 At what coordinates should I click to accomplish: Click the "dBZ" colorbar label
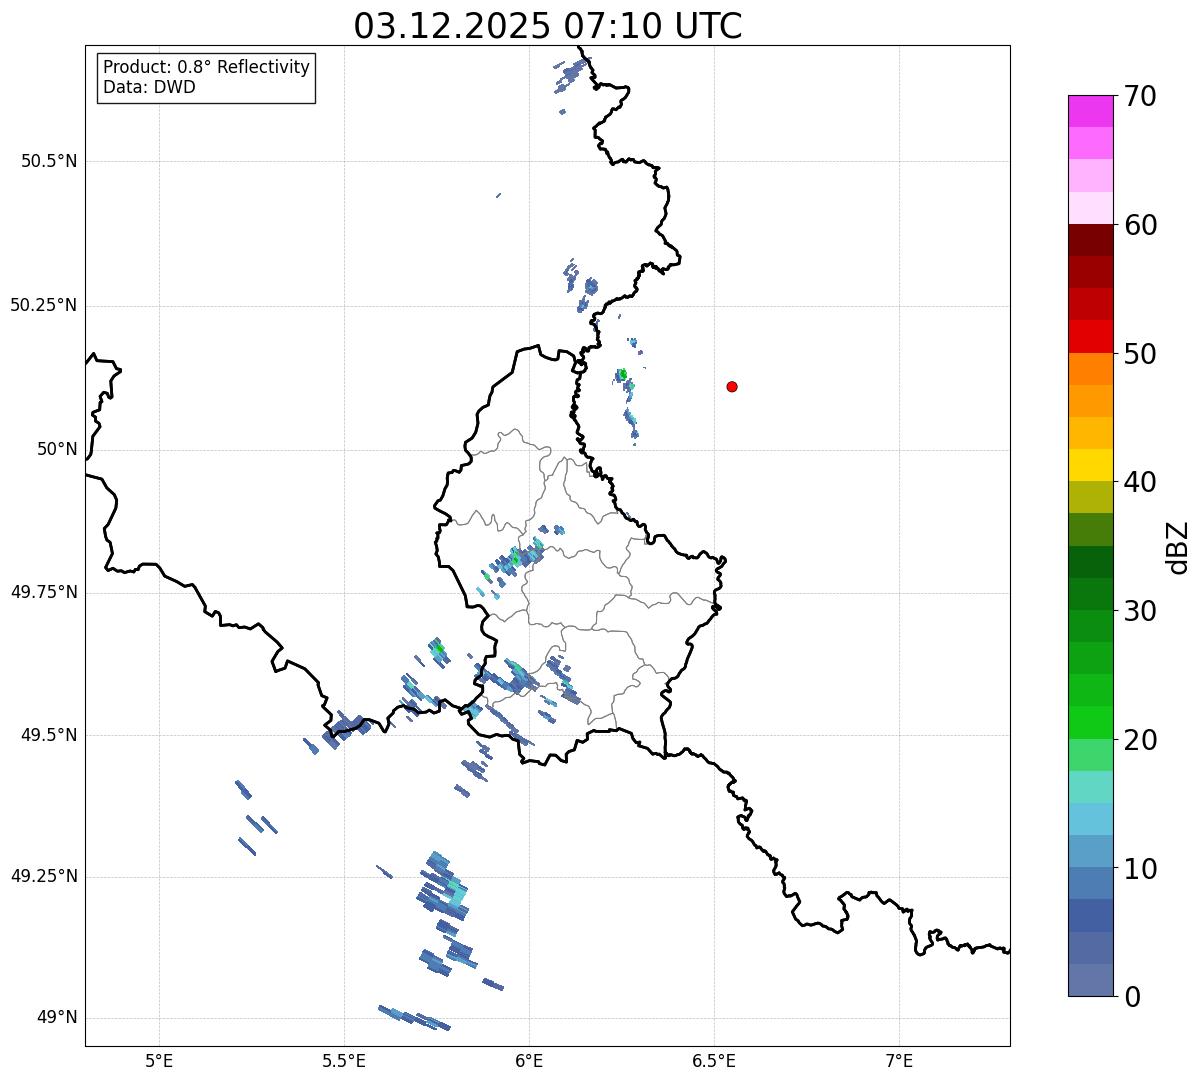click(1178, 547)
